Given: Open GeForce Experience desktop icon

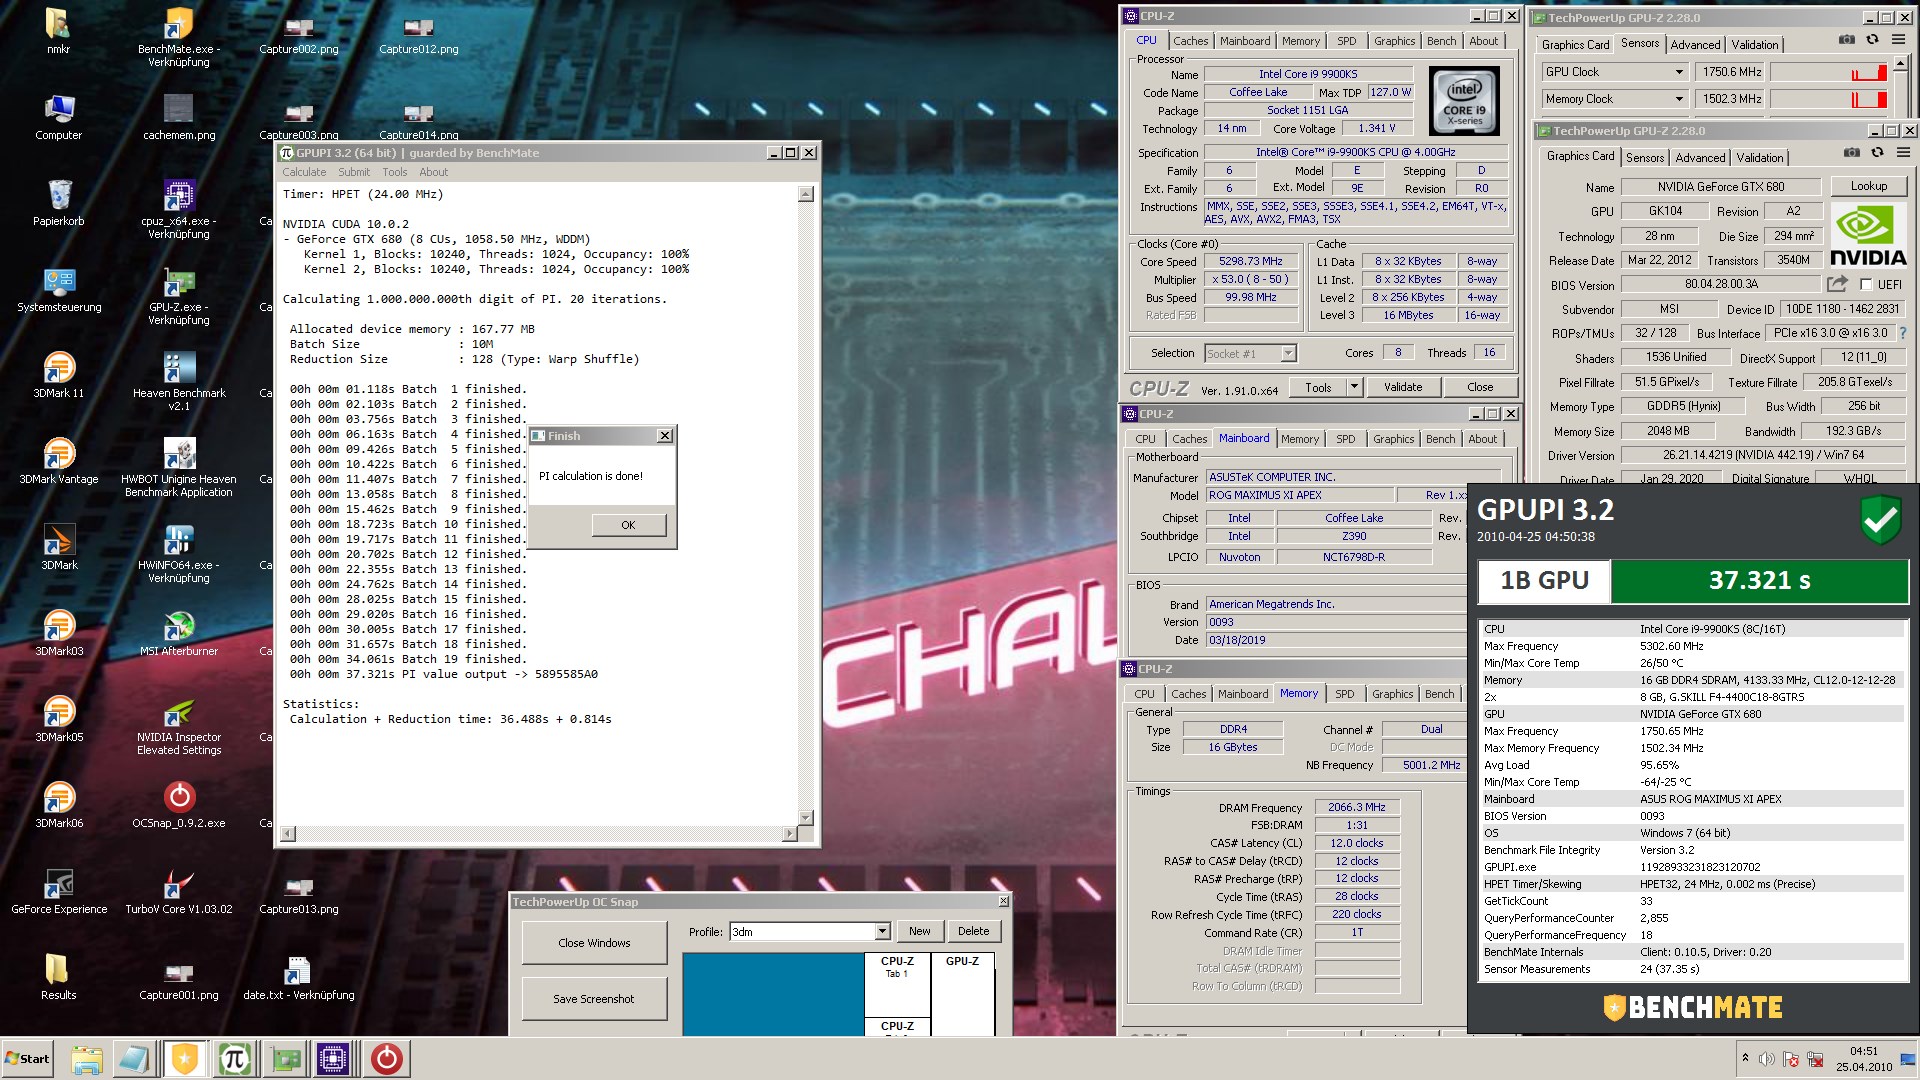Looking at the screenshot, I should click(x=59, y=891).
